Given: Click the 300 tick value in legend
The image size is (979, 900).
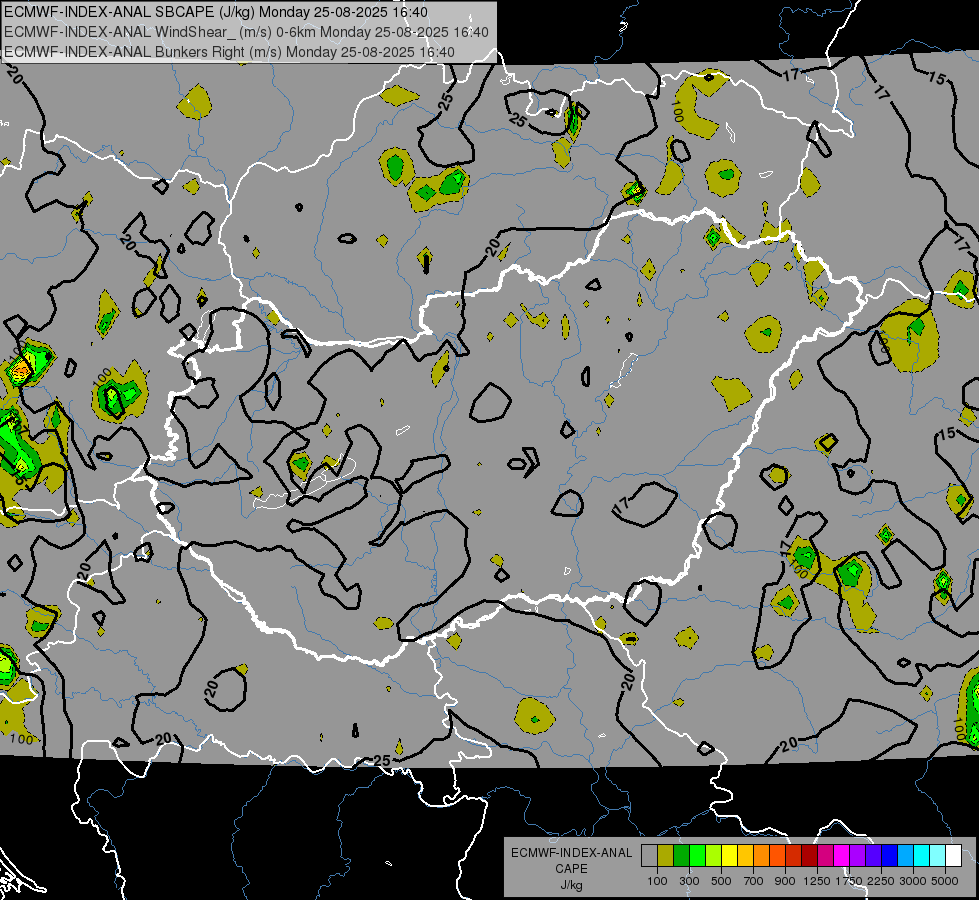Looking at the screenshot, I should point(689,881).
